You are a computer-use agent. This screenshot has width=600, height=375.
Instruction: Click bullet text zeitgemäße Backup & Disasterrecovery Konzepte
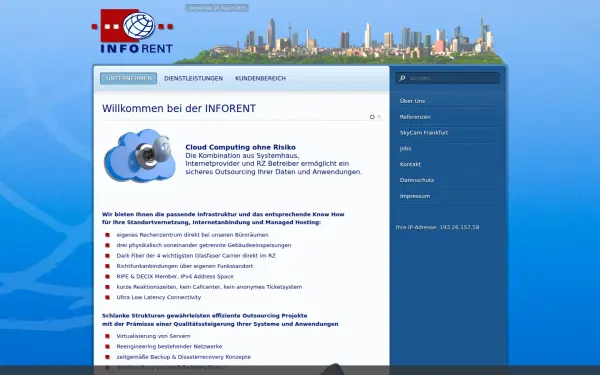coord(183,357)
